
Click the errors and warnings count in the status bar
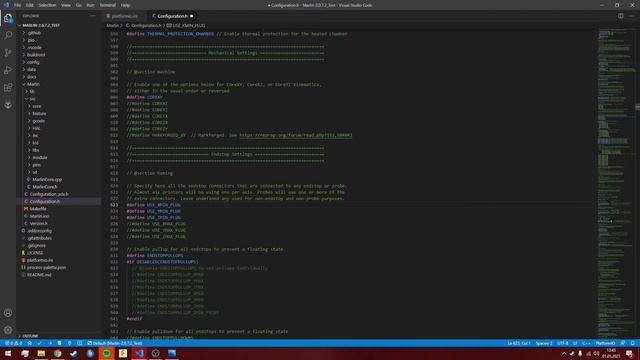[x=13, y=343]
